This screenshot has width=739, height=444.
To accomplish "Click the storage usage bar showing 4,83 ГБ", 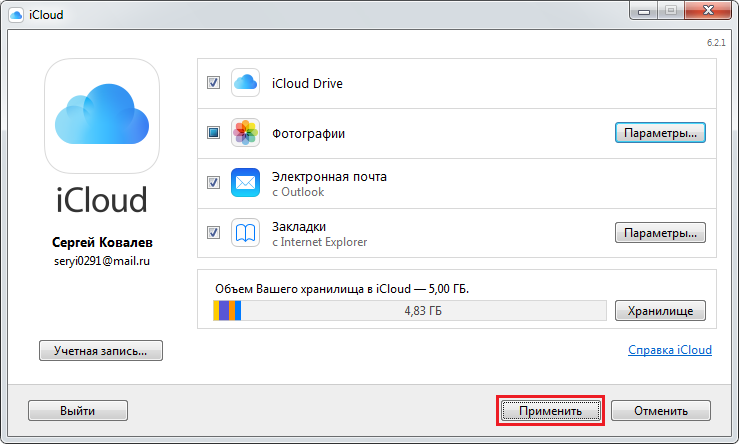I will (410, 311).
